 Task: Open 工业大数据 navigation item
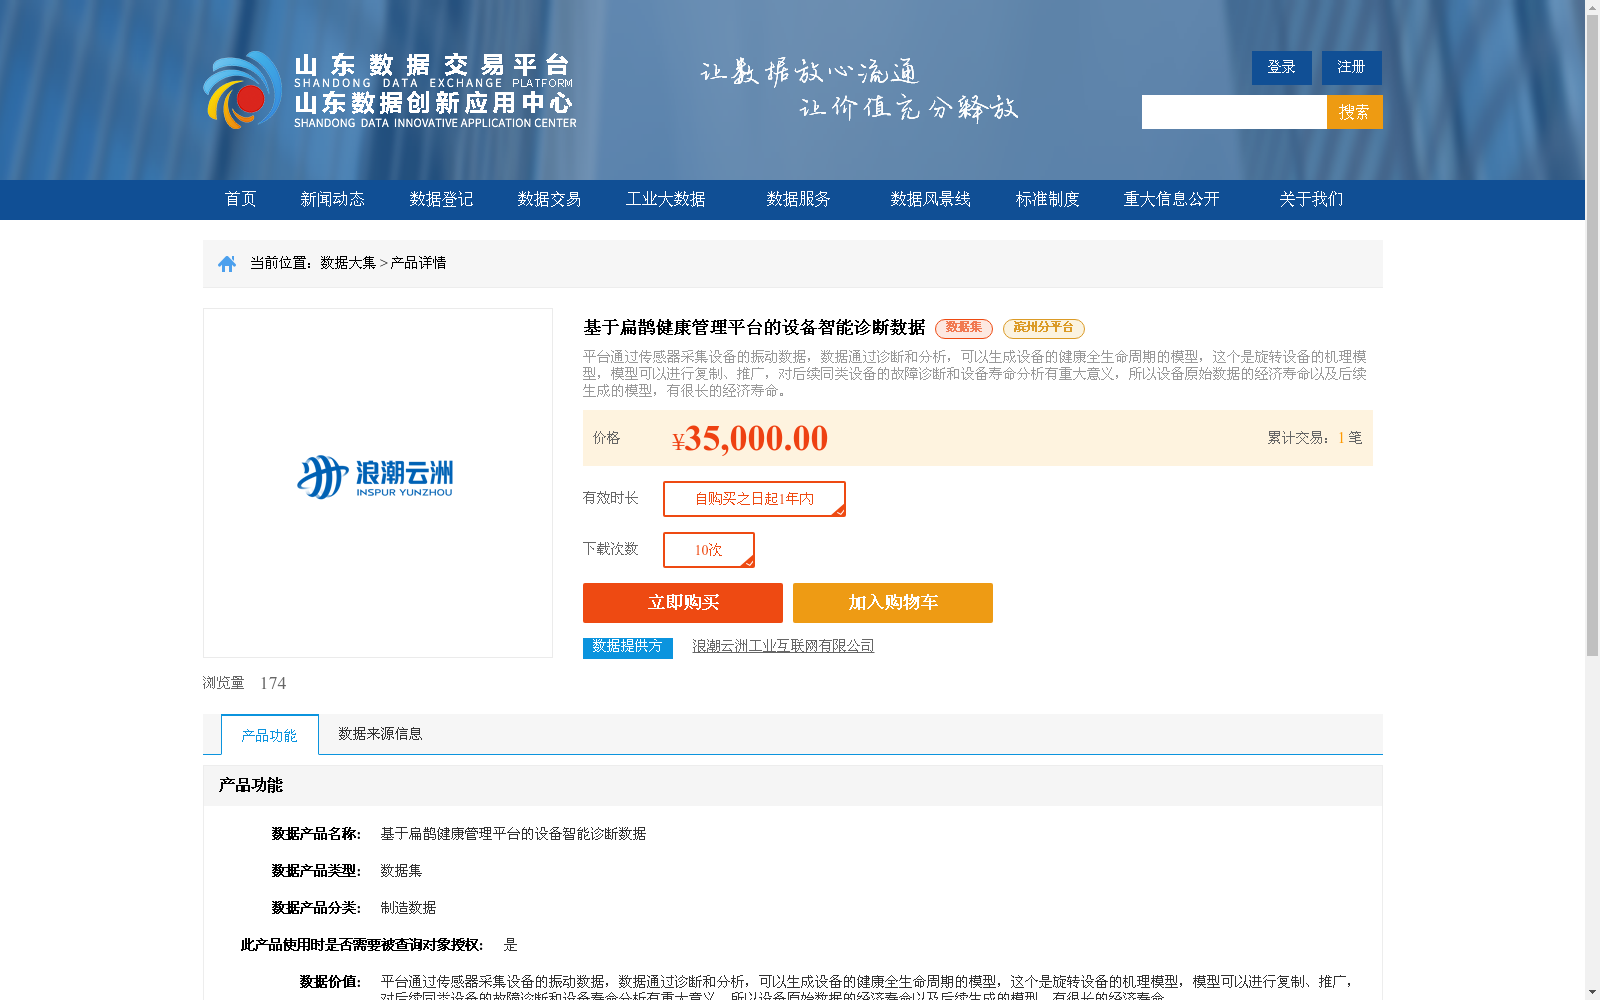pos(665,199)
